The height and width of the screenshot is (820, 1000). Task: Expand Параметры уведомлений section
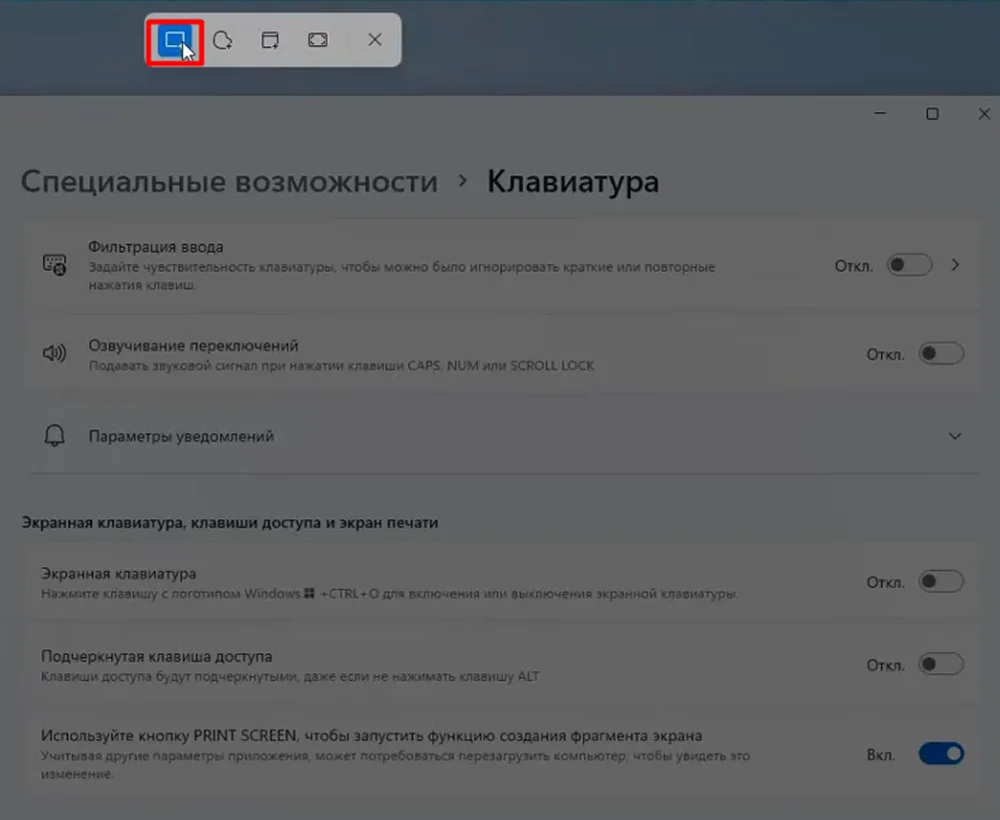(957, 435)
